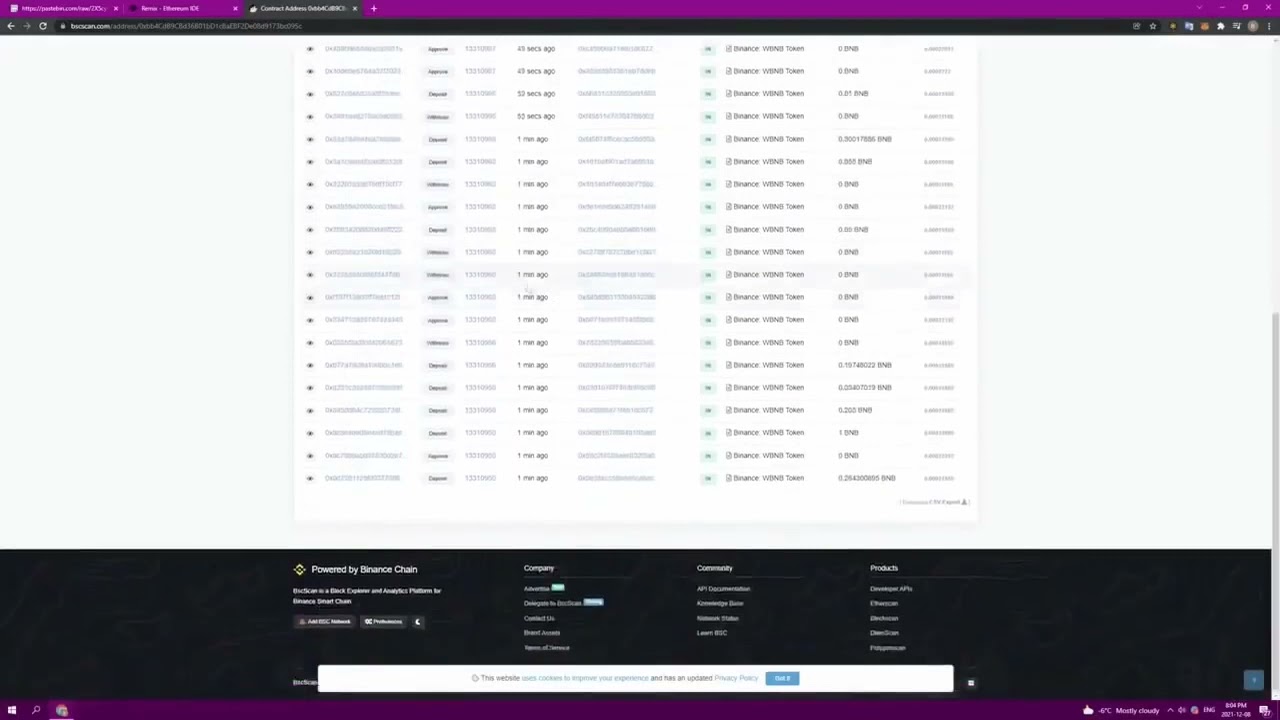Click the back-to-top arrow button

[x=1254, y=680]
